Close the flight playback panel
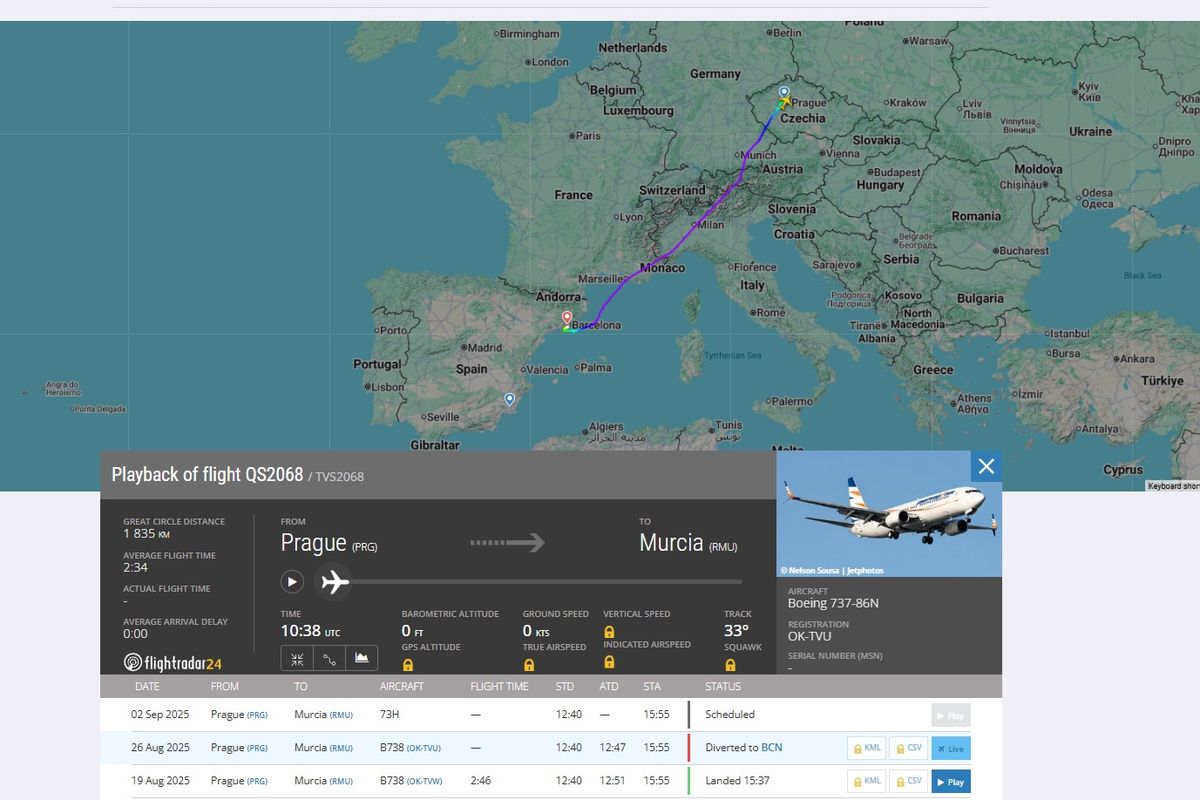The image size is (1200, 800). click(986, 466)
